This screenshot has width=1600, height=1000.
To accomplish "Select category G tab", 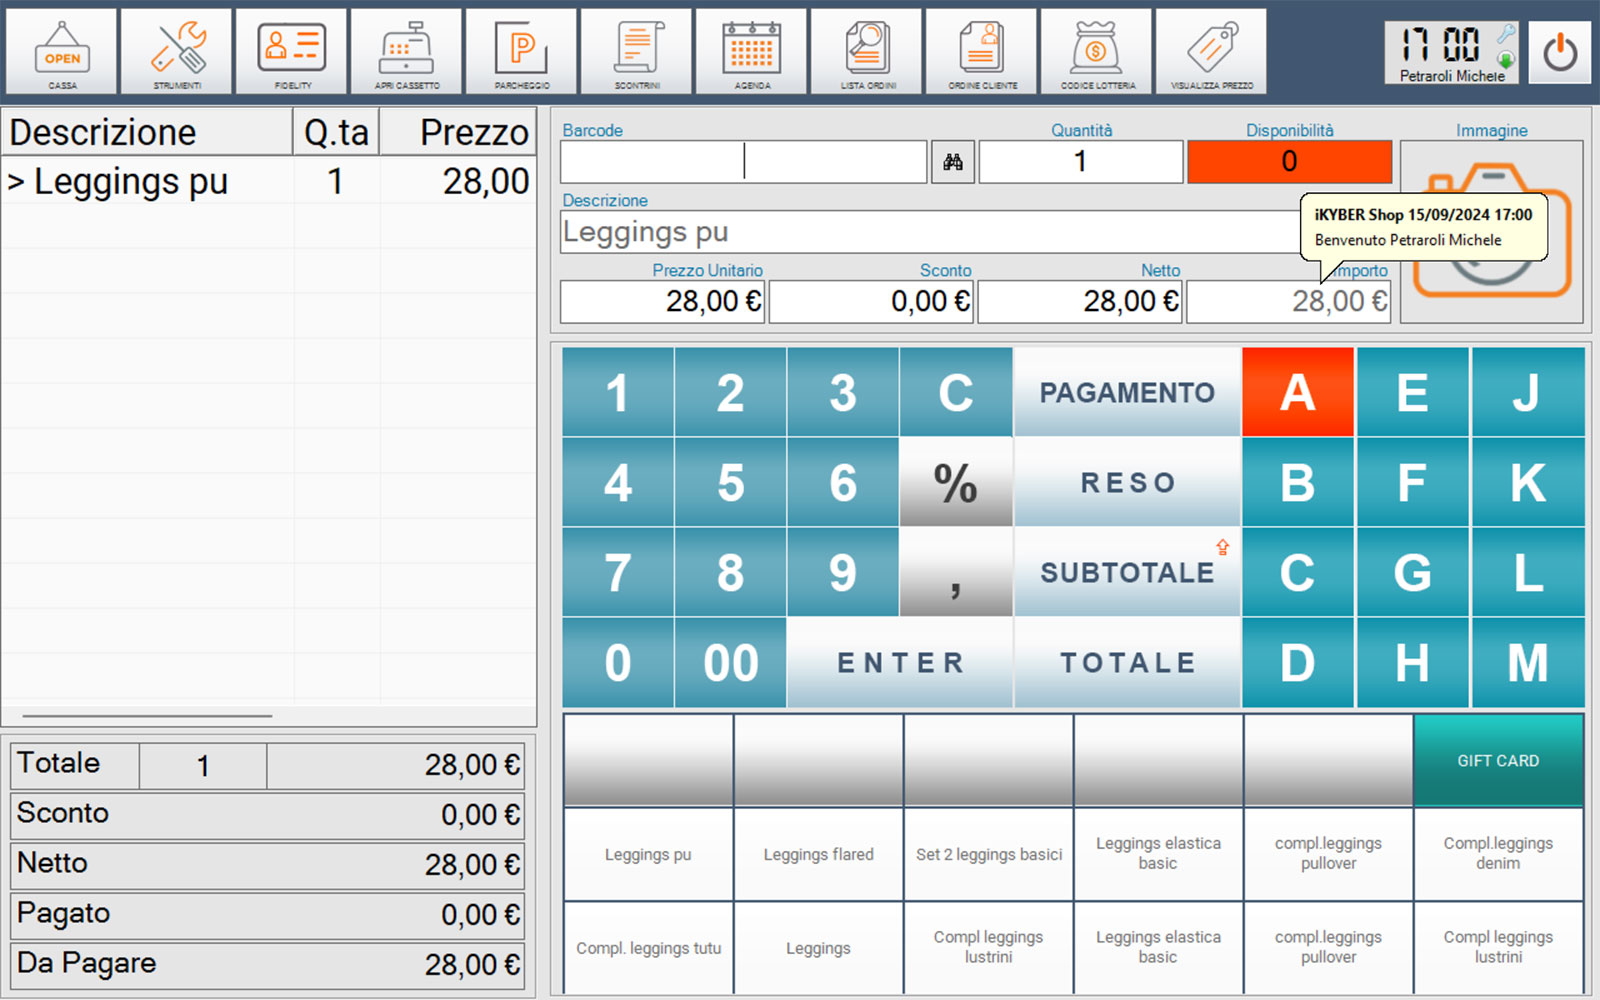I will pos(1412,572).
